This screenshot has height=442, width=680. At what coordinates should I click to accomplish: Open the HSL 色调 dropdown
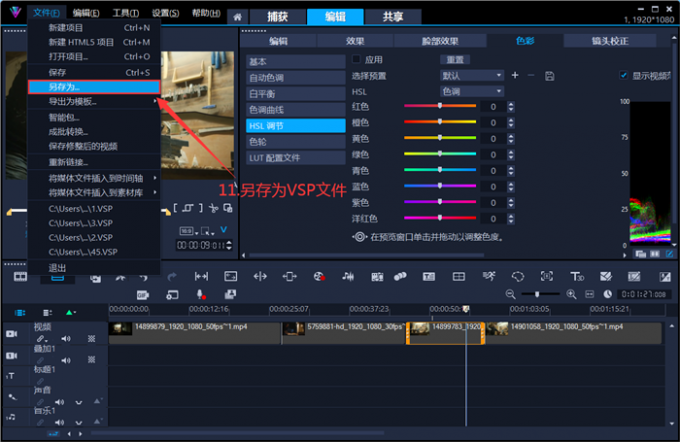[x=472, y=92]
